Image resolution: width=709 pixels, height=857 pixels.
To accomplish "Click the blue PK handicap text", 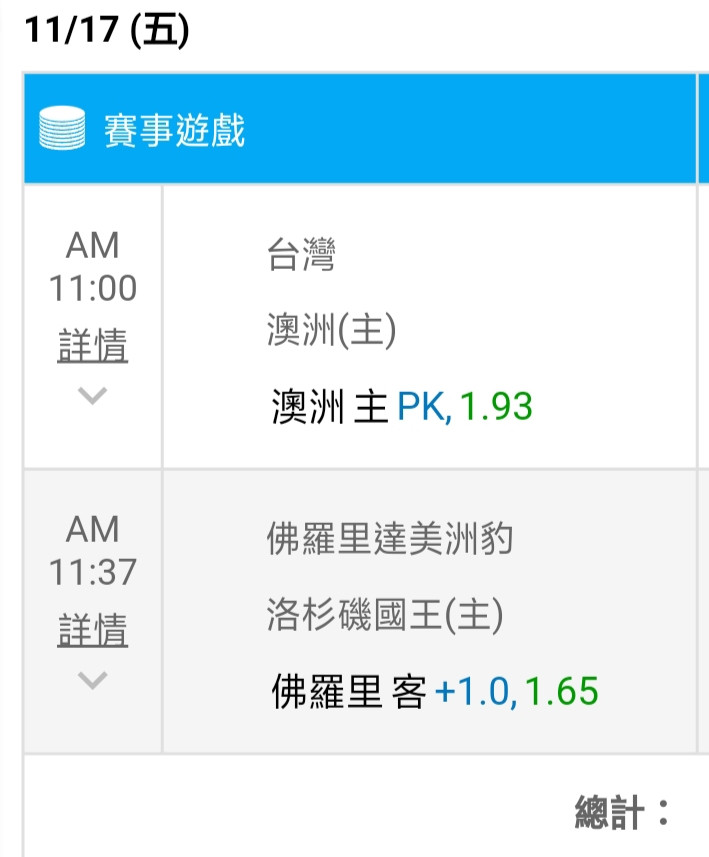I will pyautogui.click(x=424, y=407).
